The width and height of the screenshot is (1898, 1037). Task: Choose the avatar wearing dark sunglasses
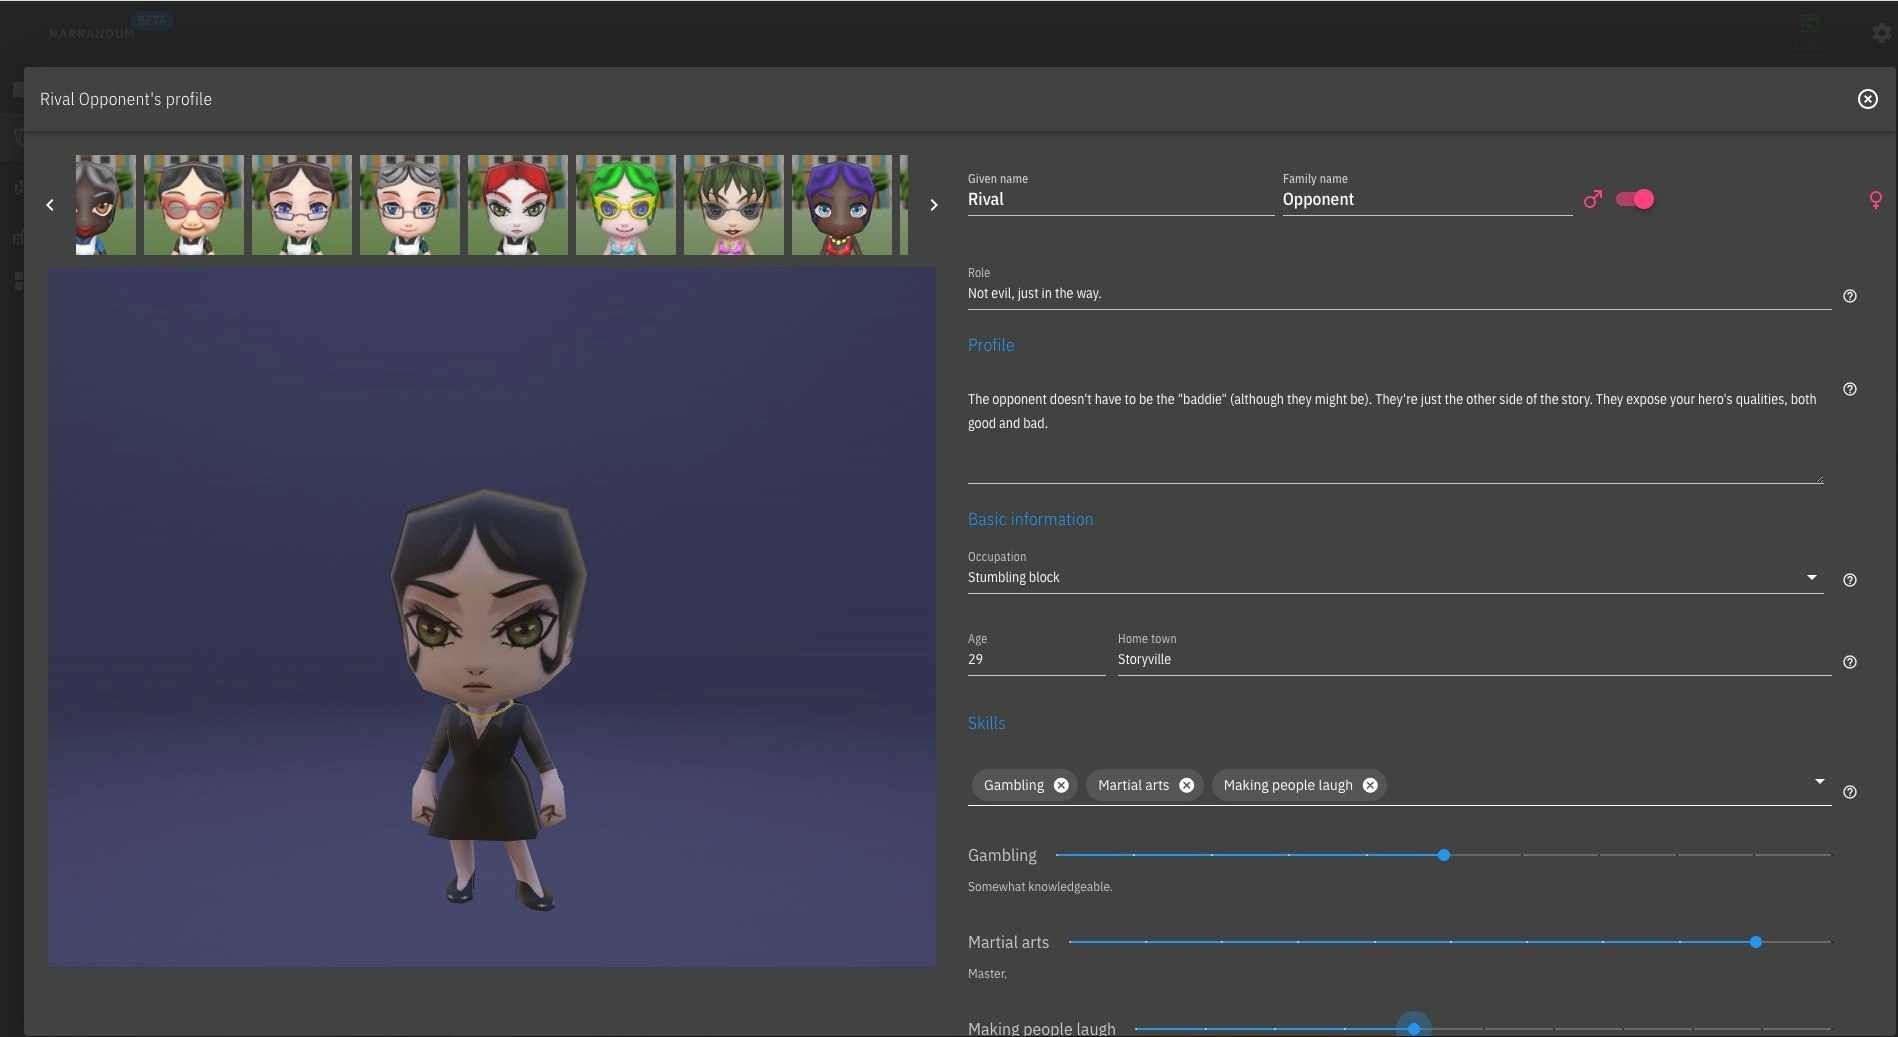click(734, 205)
